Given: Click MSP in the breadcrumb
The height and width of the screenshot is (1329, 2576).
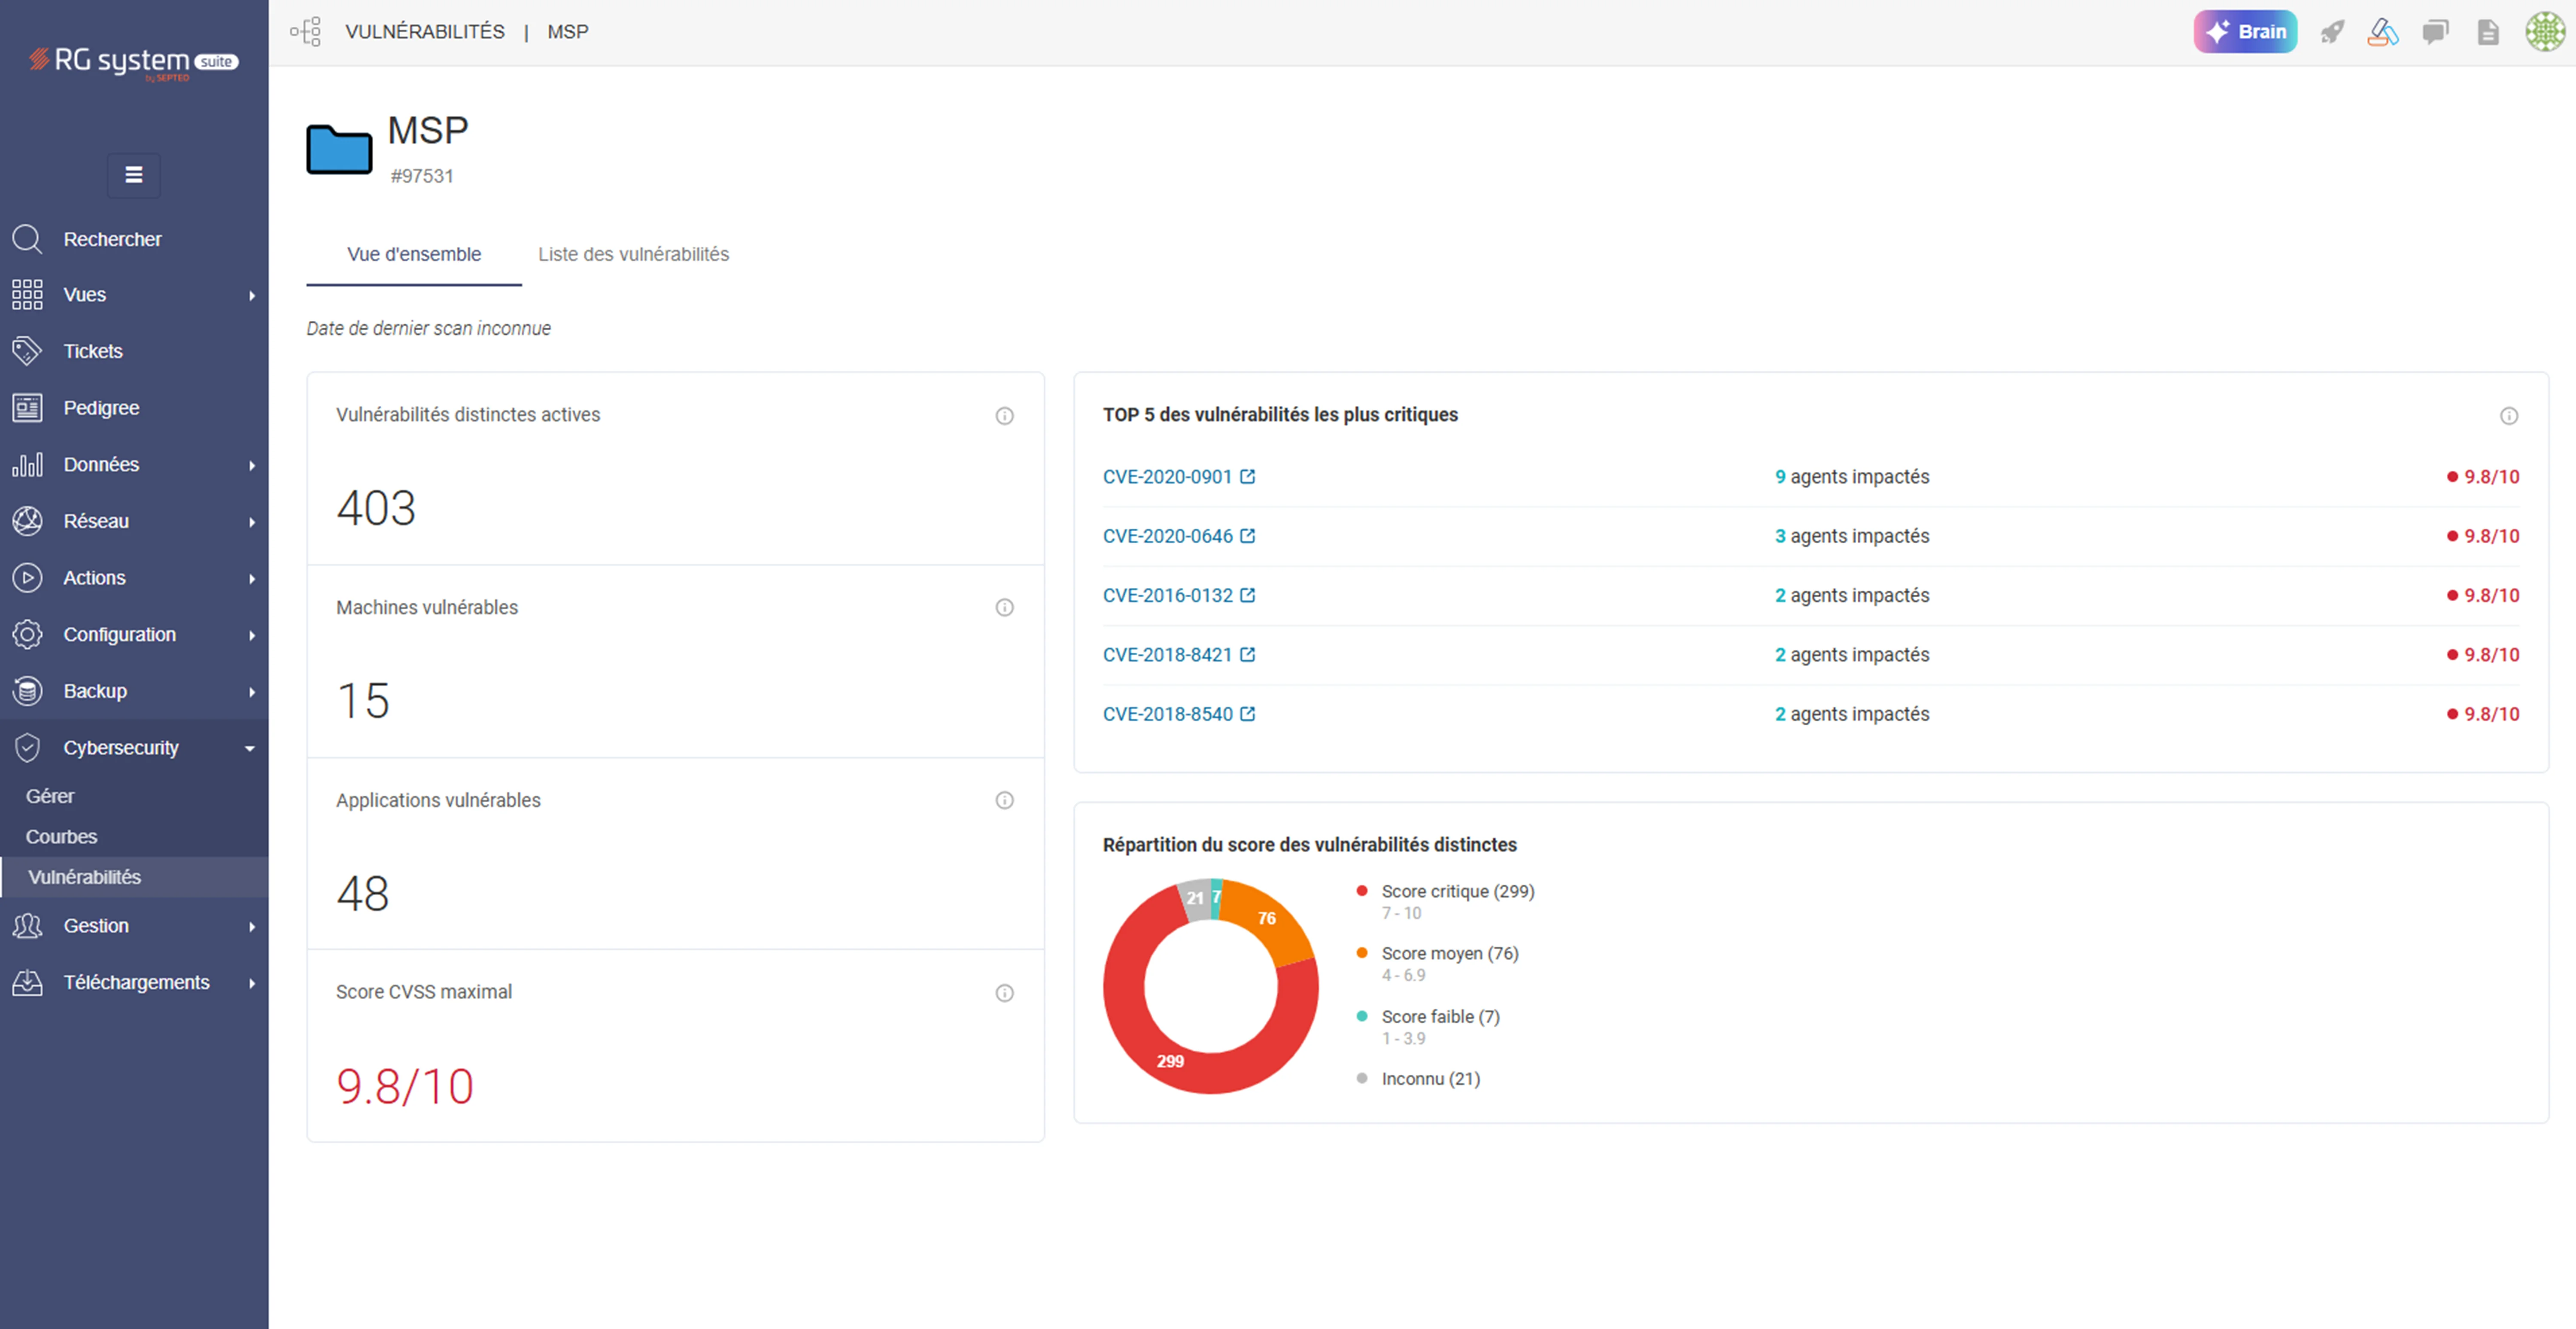Looking at the screenshot, I should coord(568,32).
